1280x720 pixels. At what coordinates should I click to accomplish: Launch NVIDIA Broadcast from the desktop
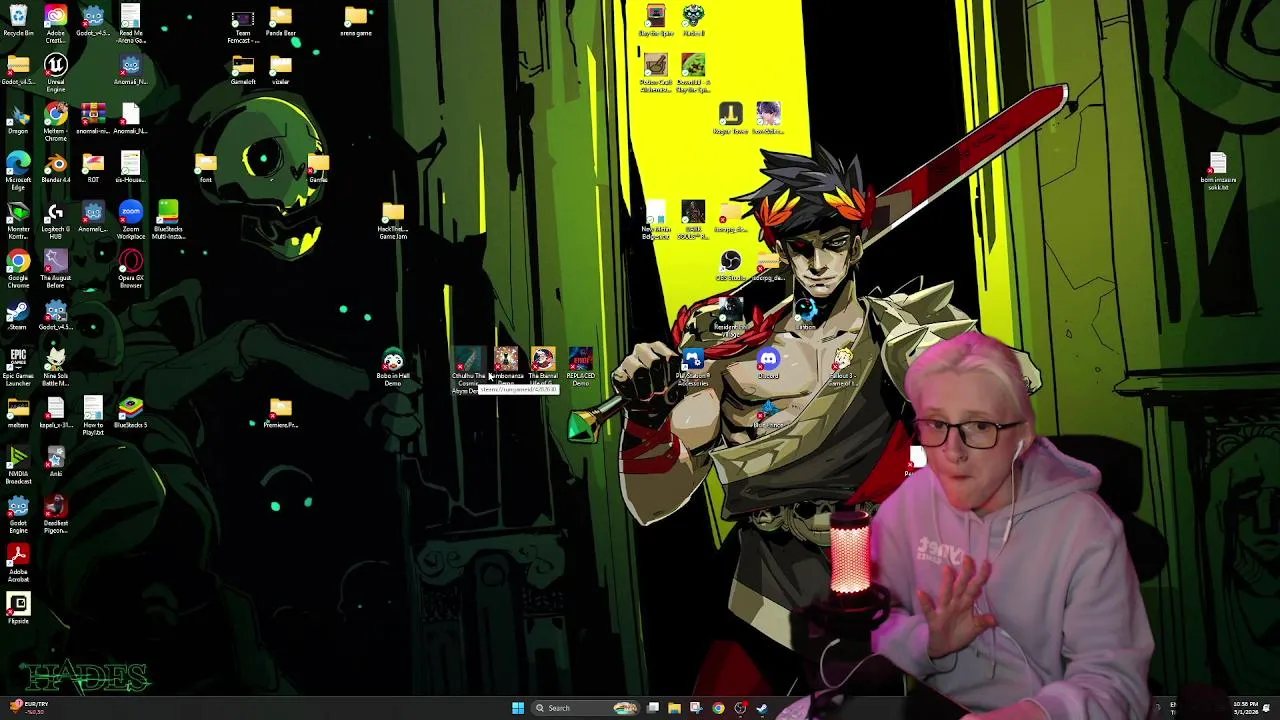pos(18,465)
